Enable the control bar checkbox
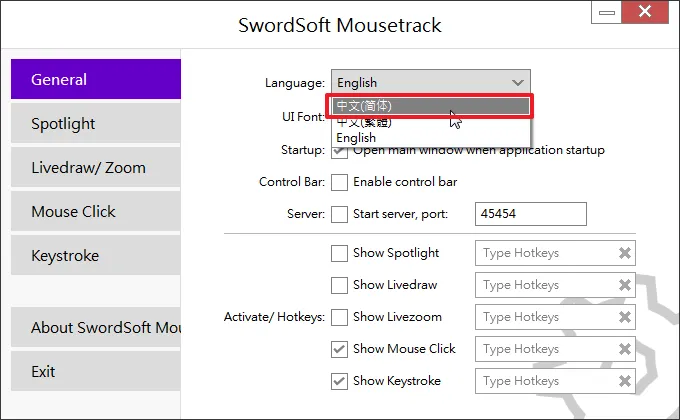The image size is (680, 420). click(340, 182)
